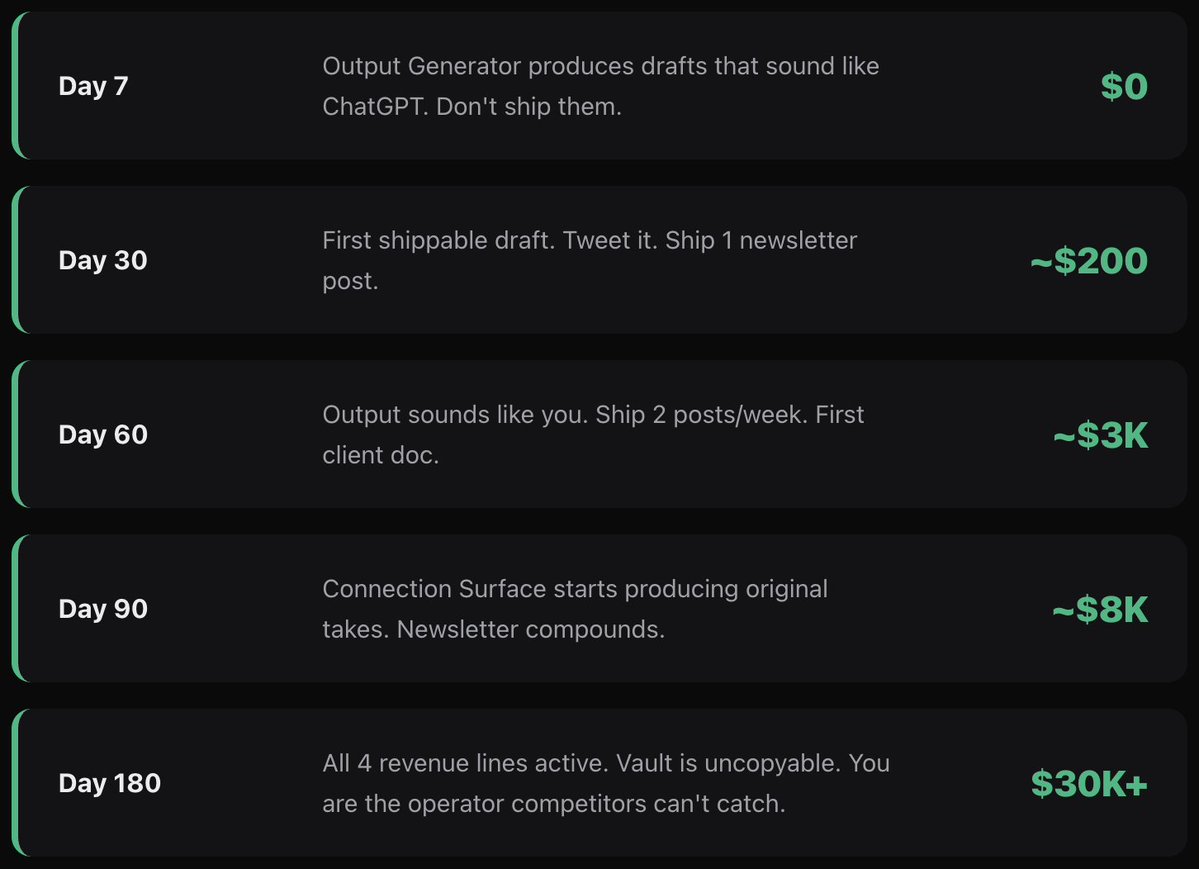
Task: Click the green accent bar on Day 60 card
Action: 17,434
